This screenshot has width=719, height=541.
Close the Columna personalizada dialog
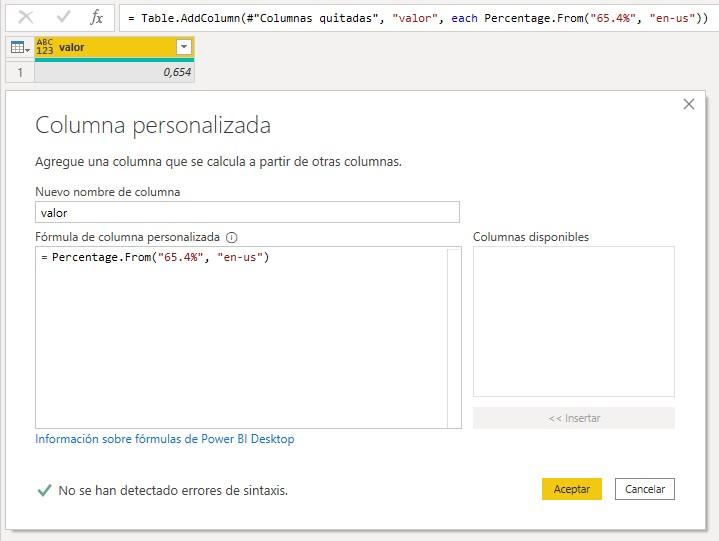click(x=689, y=104)
